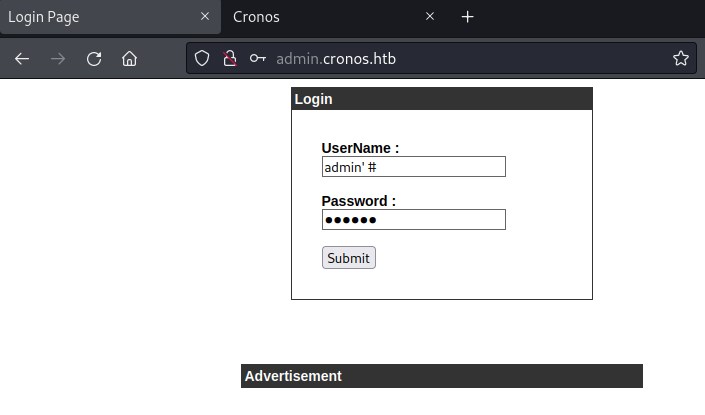The height and width of the screenshot is (415, 705).
Task: Open the tracking protection shield panel
Action: 202,59
